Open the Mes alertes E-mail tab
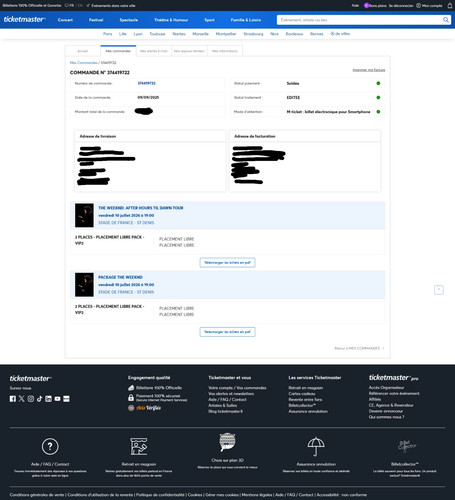Image resolution: width=455 pixels, height=500 pixels. (154, 51)
